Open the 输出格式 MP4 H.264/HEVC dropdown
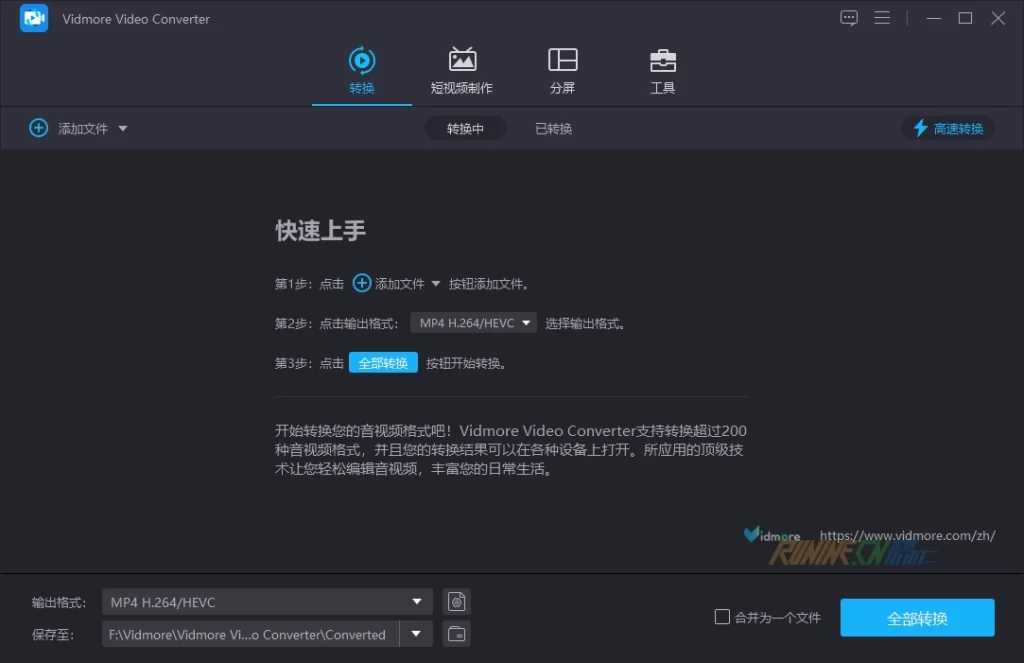The height and width of the screenshot is (663, 1024). pos(266,602)
